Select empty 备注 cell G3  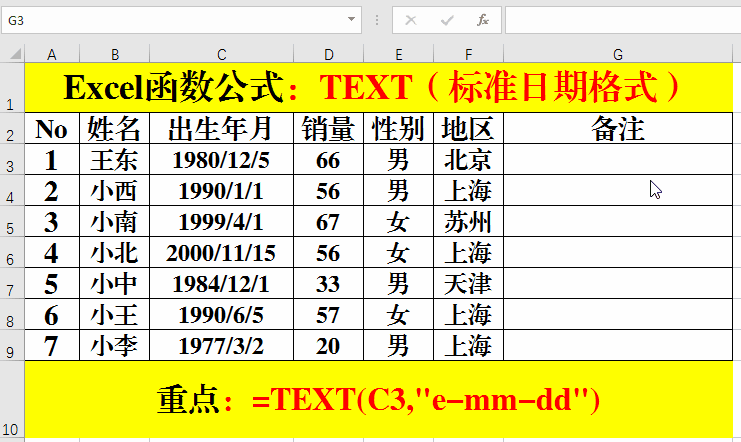tap(618, 159)
